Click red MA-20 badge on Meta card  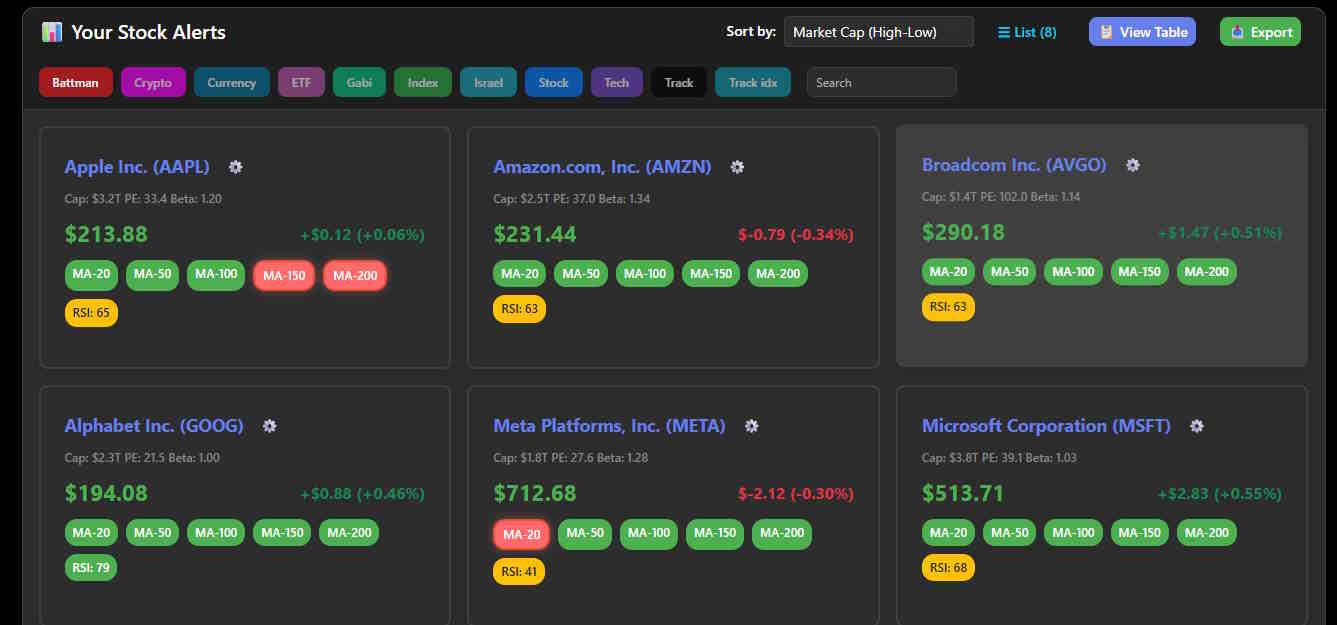coord(521,535)
